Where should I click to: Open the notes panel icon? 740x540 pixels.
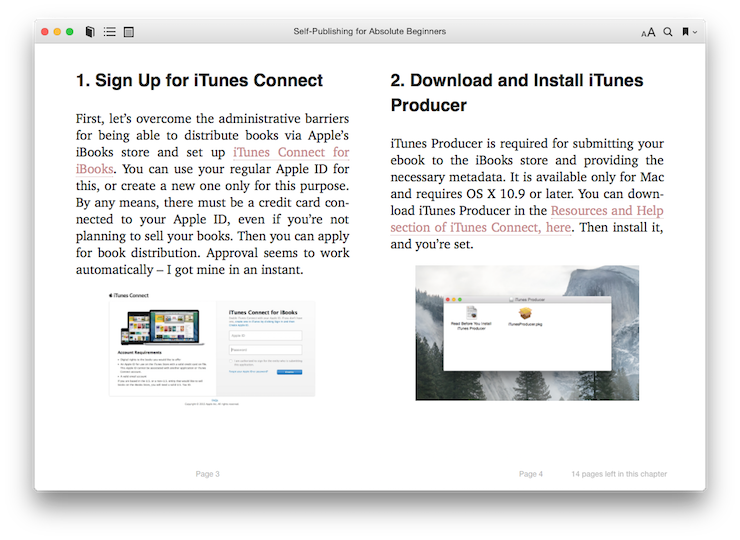coord(128,32)
